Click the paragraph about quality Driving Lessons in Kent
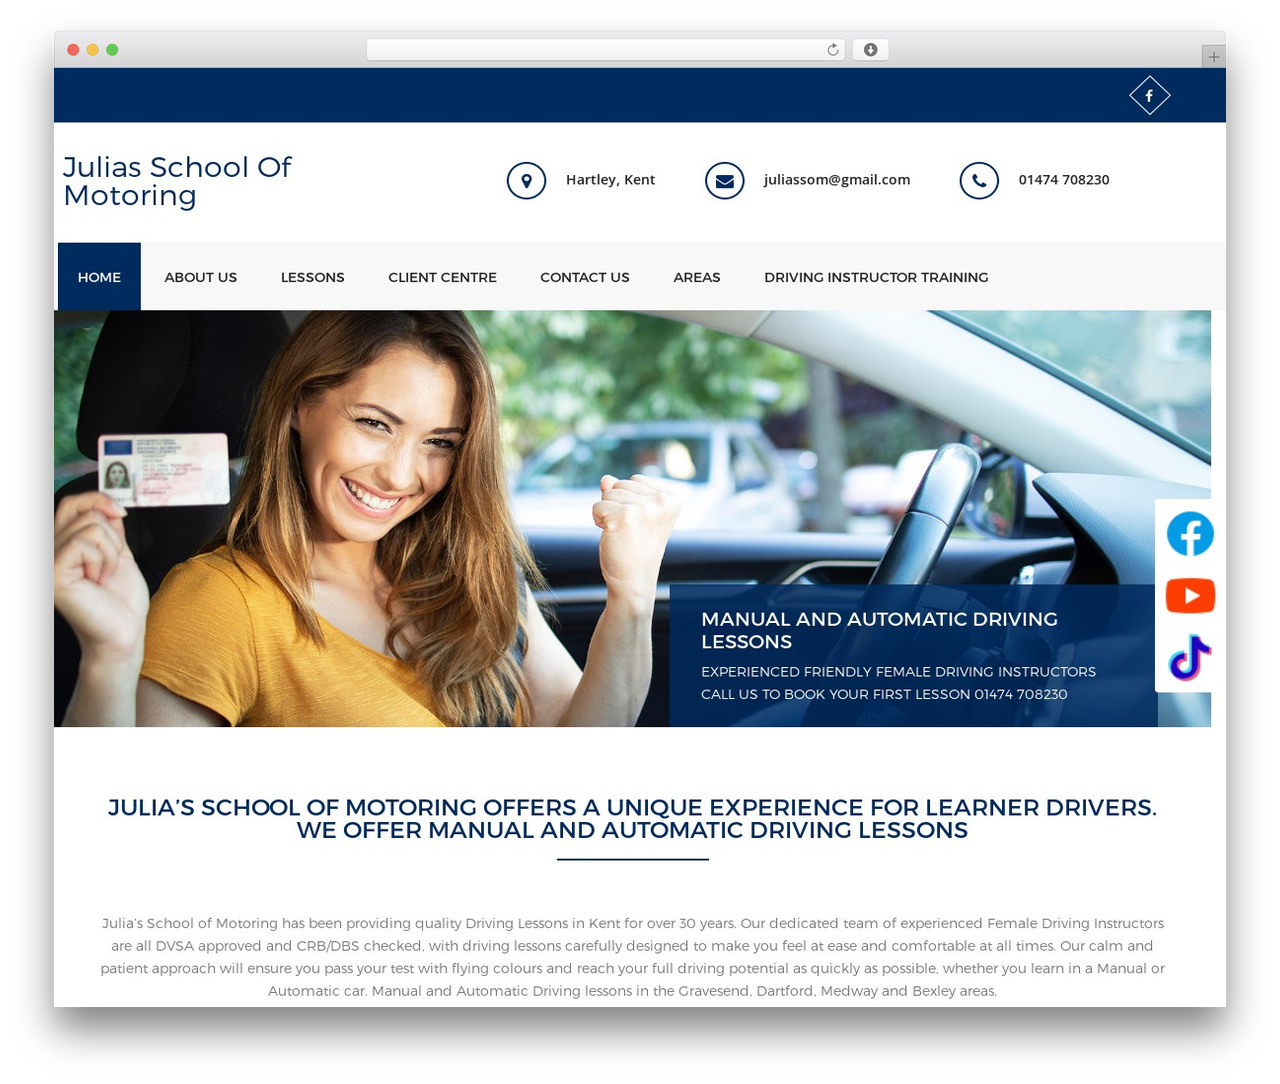Screen dimensions: 1280x1084 632,957
